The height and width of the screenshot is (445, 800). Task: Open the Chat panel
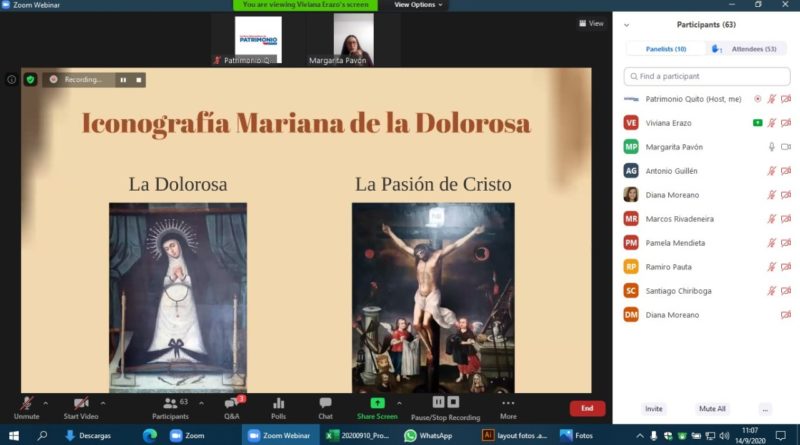click(325, 408)
